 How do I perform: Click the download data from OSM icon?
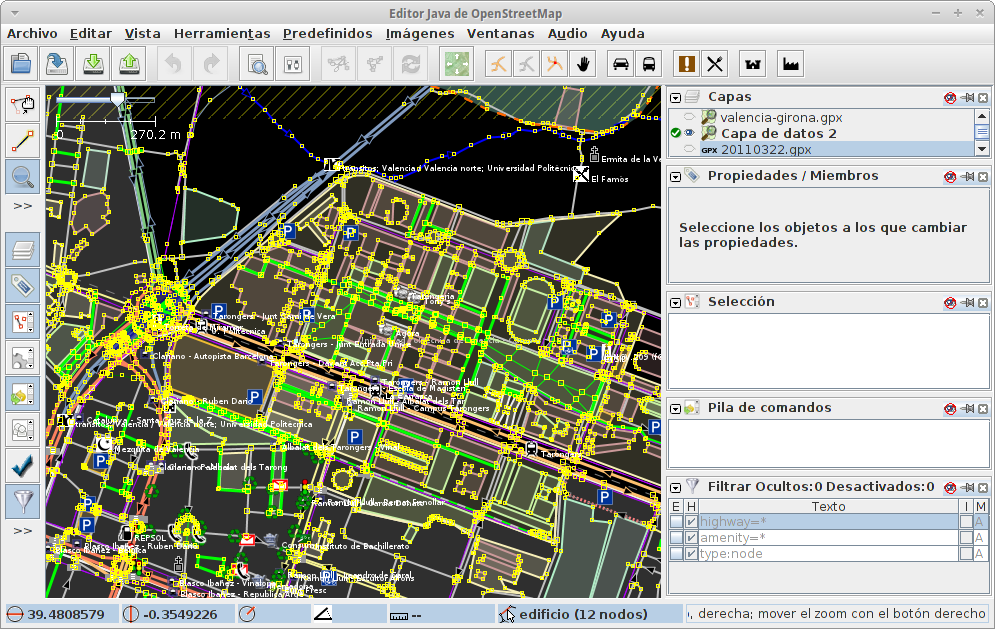(x=93, y=64)
